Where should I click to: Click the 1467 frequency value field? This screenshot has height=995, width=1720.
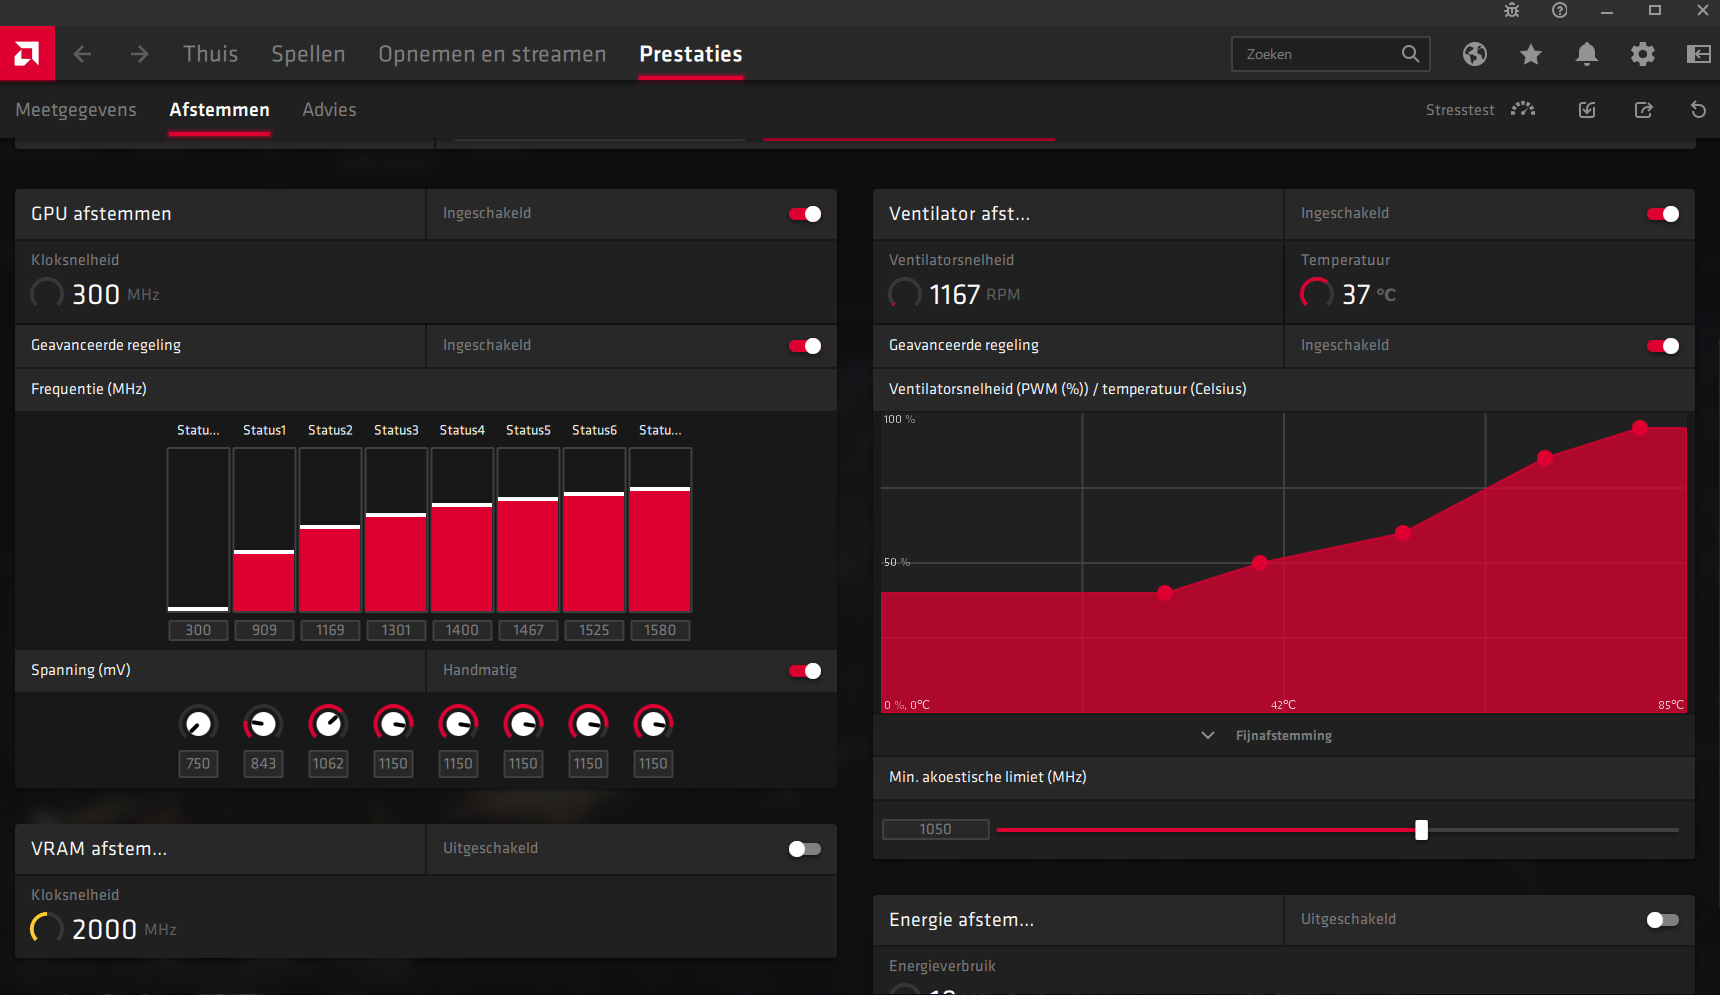click(x=528, y=630)
